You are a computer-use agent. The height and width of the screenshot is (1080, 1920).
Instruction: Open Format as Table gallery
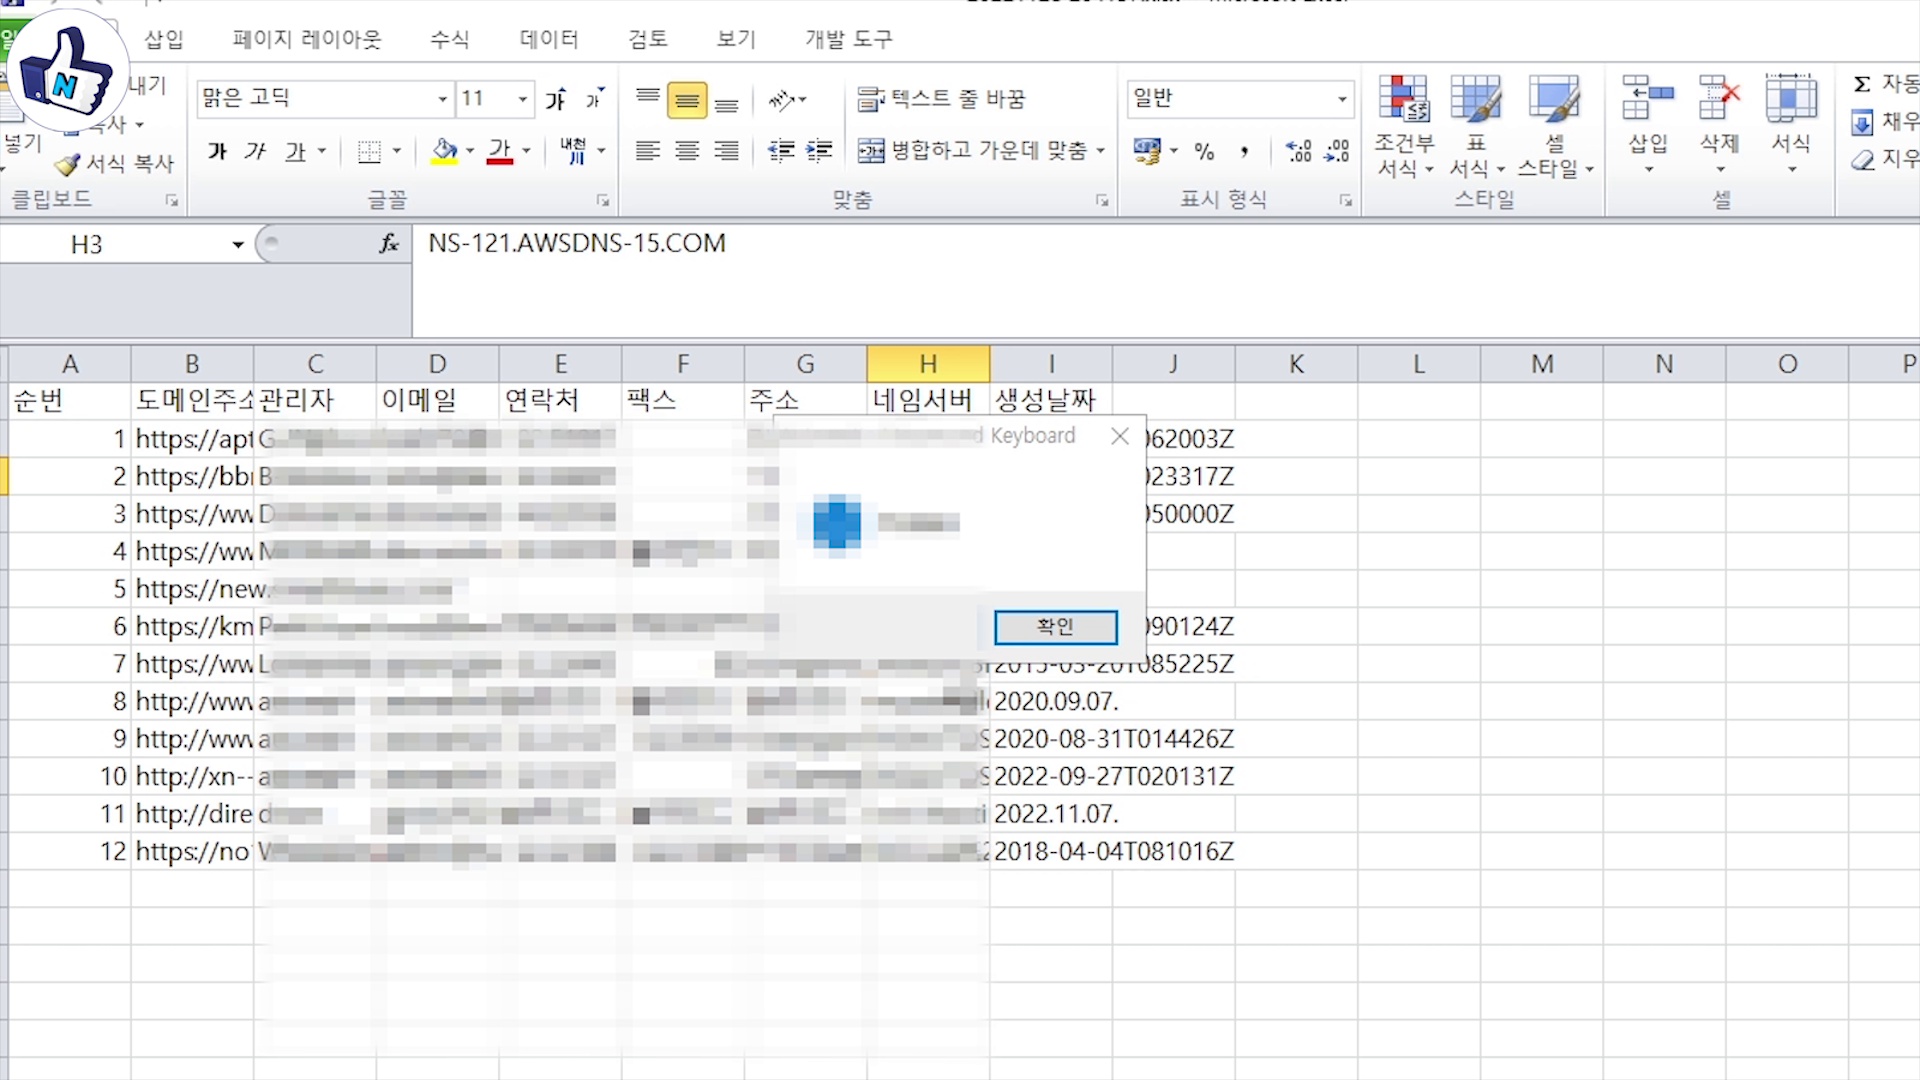pos(1476,100)
